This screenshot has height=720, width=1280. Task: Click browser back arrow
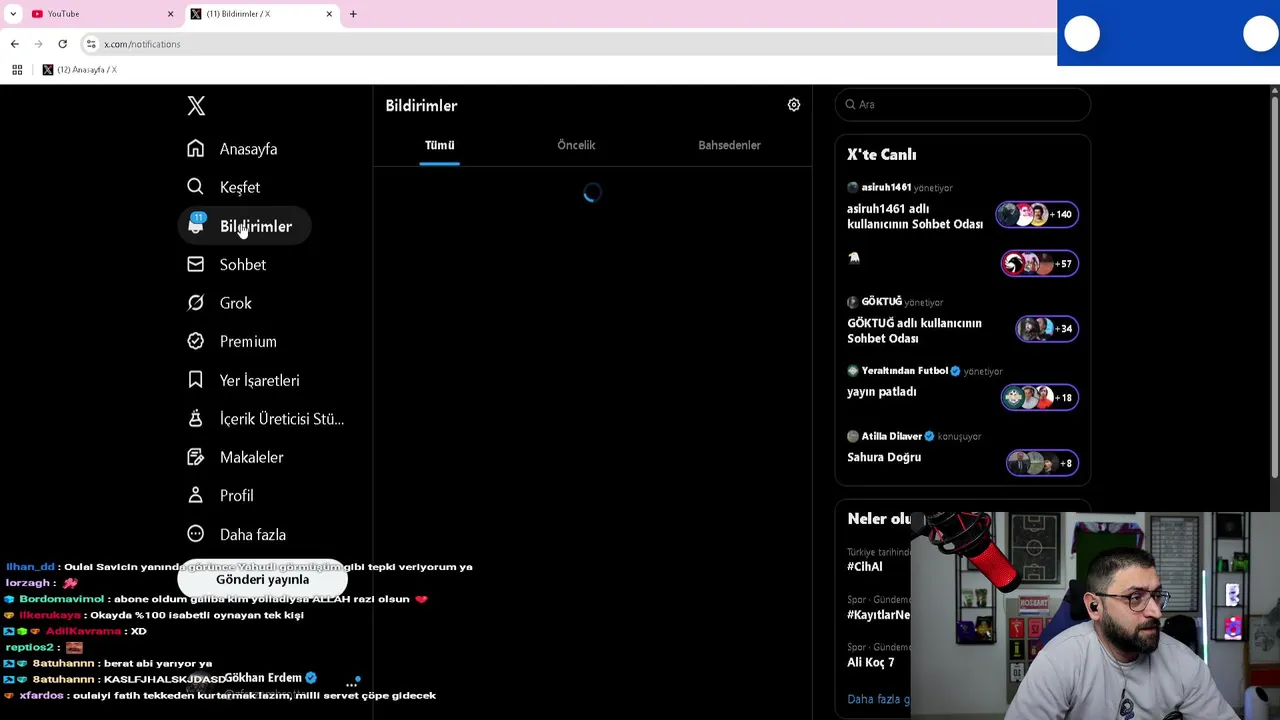tap(14, 44)
